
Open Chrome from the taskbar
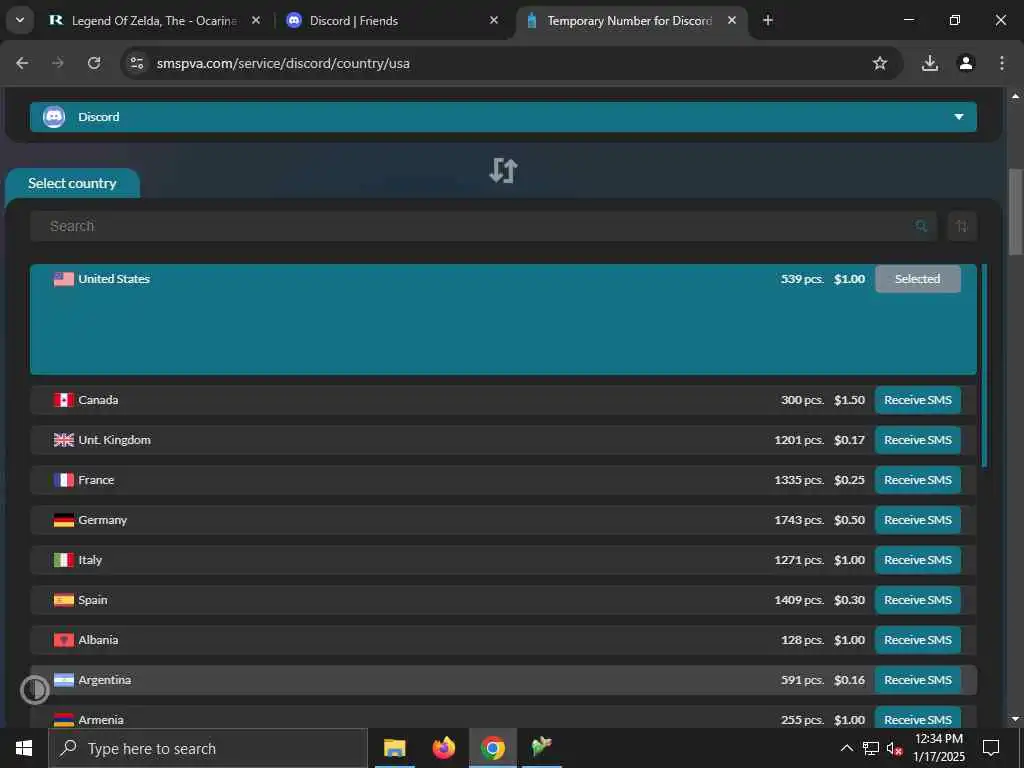[x=492, y=748]
